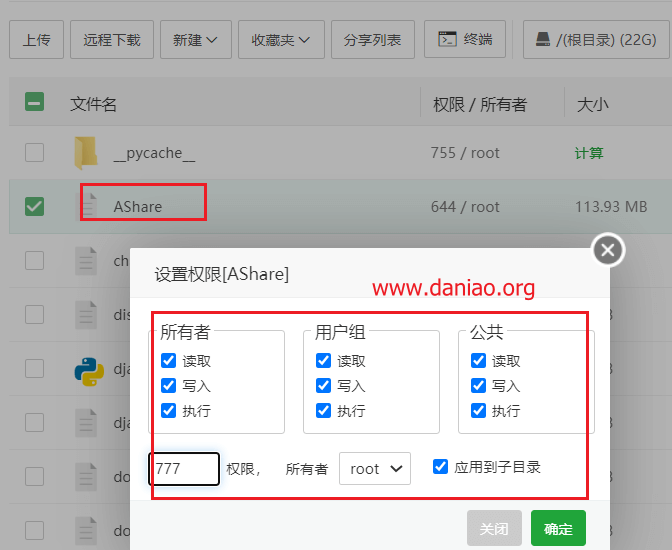Uncheck 公共 执行 permission
The image size is (672, 550).
click(478, 410)
